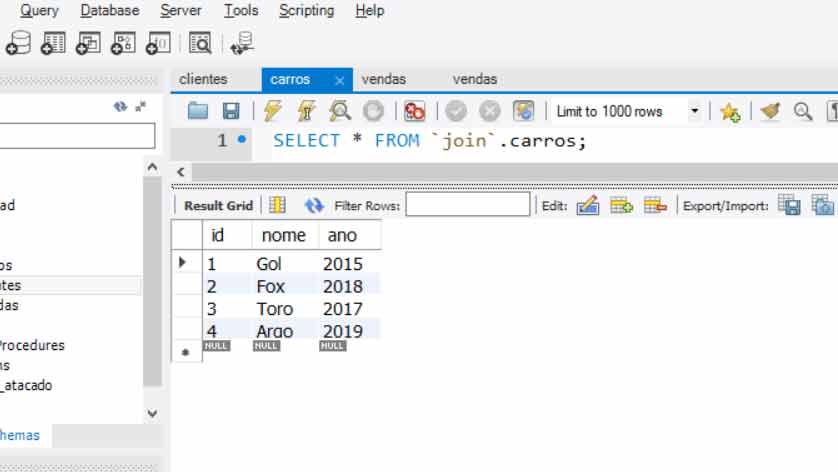Click the NULL cell under nome column
Image resolution: width=838 pixels, height=472 pixels.
[266, 346]
